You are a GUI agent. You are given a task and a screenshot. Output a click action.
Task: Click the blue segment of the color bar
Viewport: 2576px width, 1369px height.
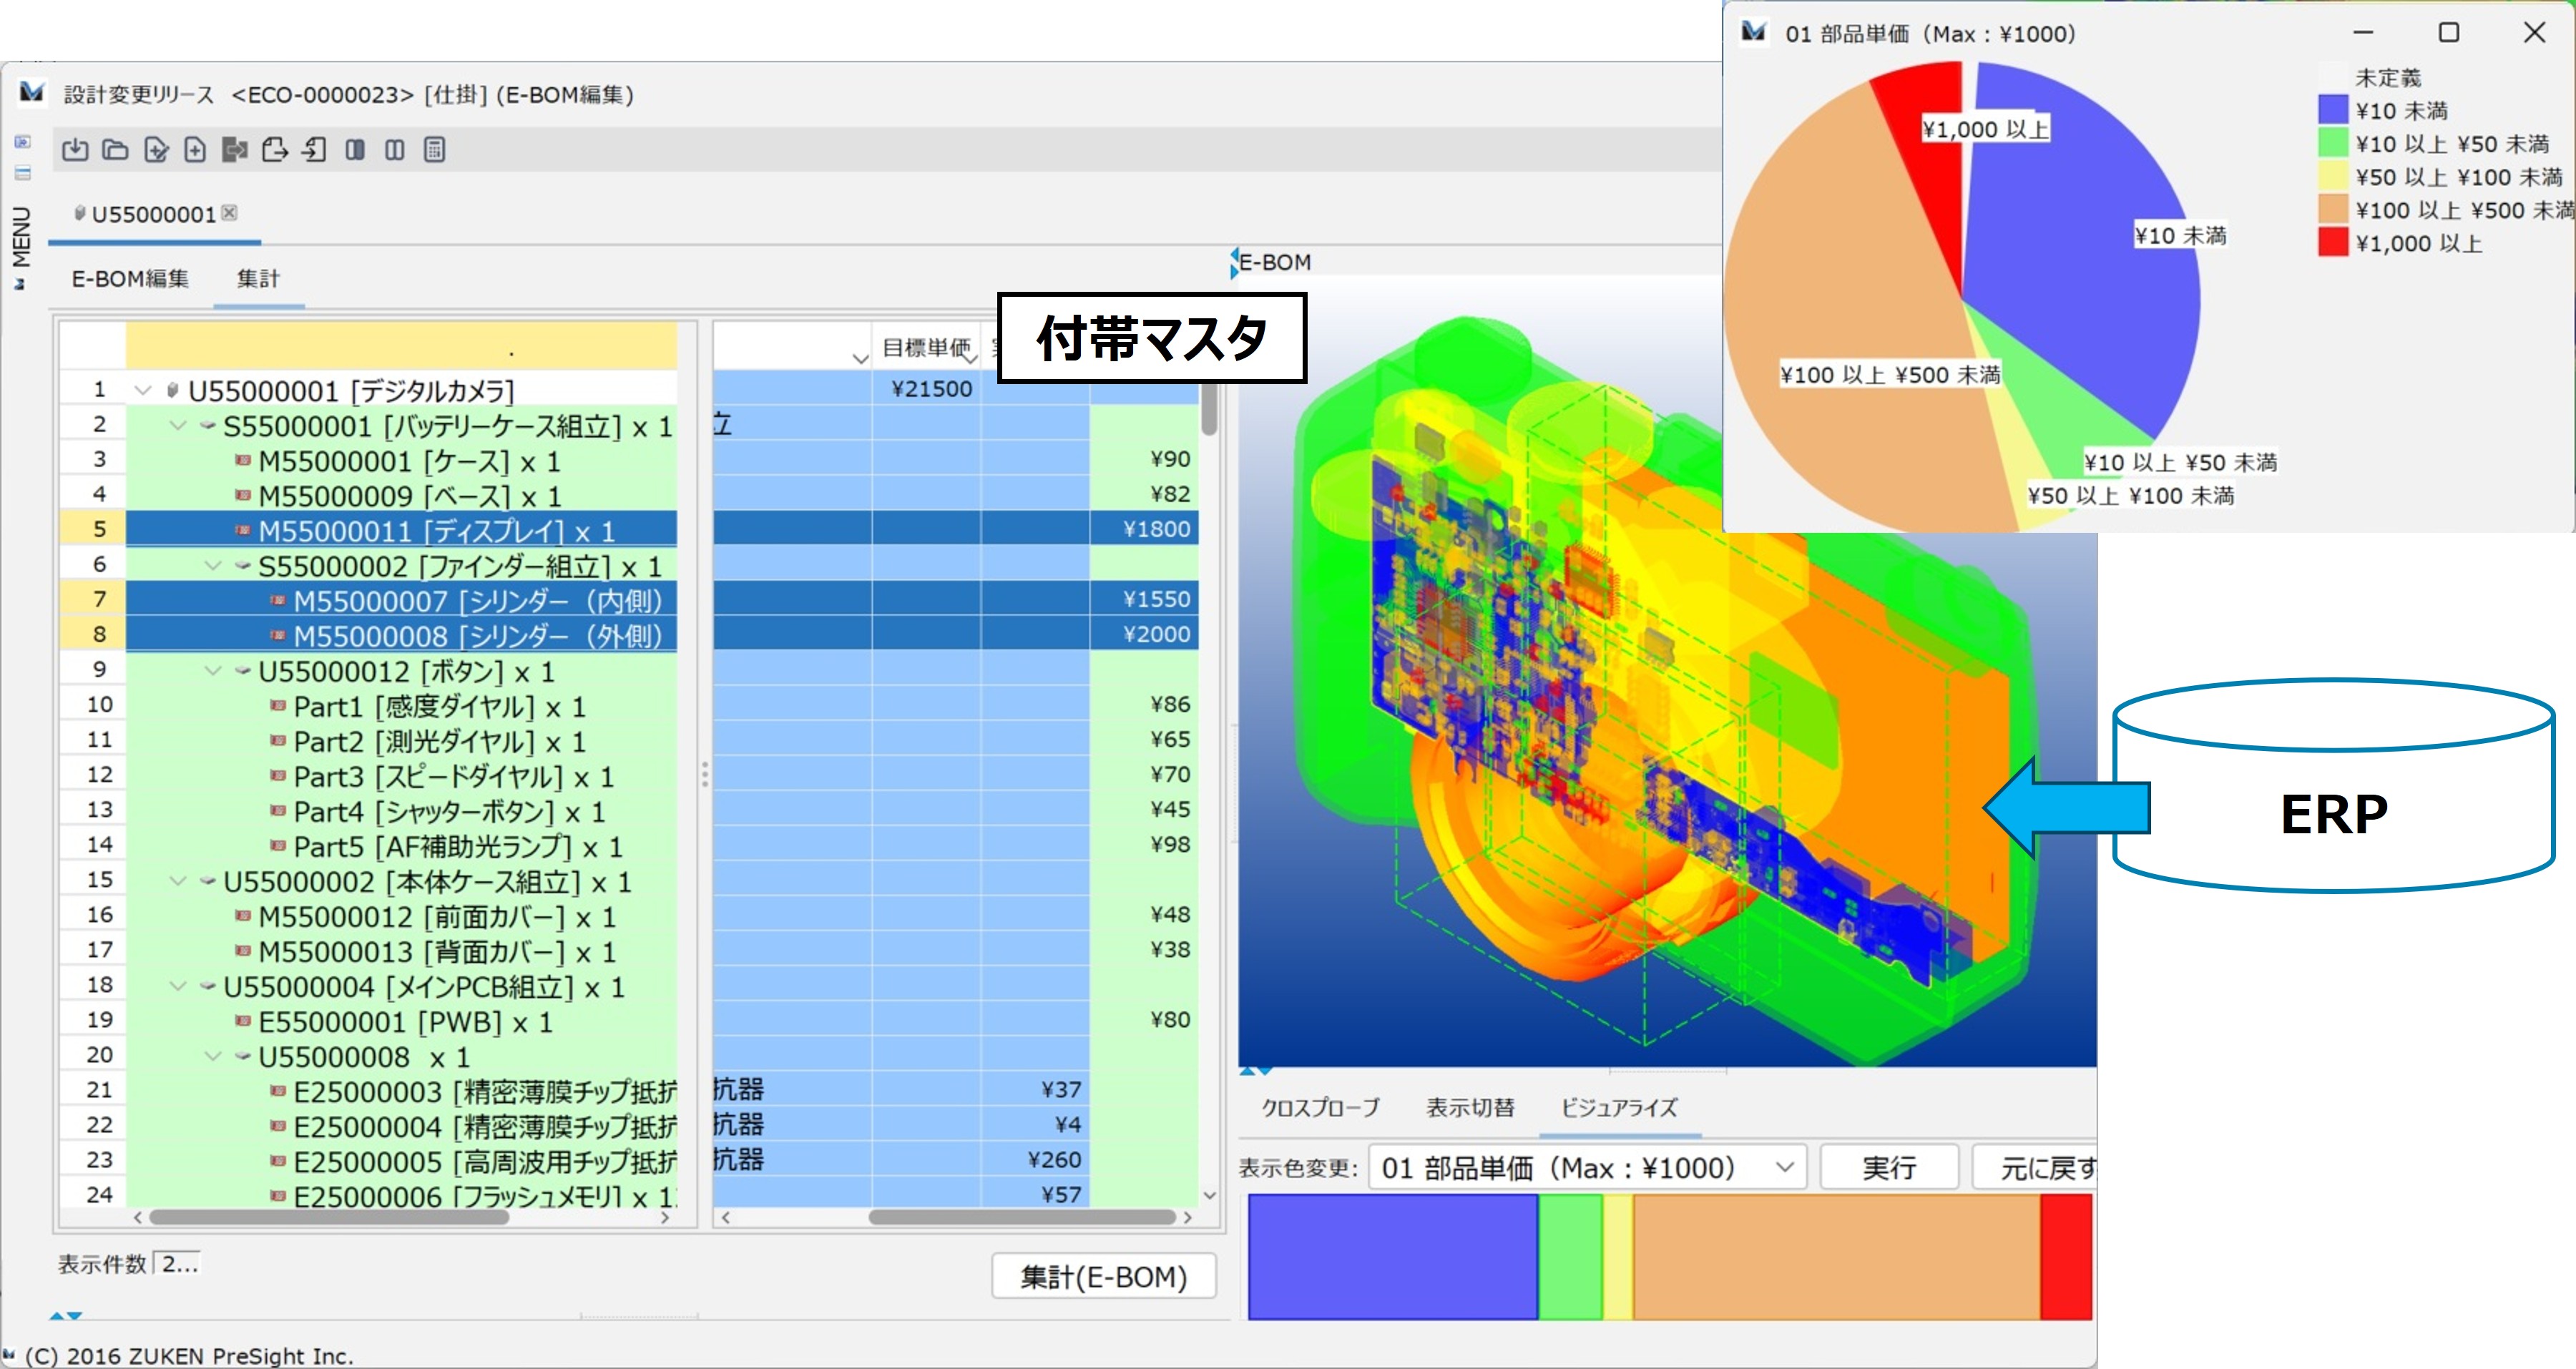point(1393,1257)
